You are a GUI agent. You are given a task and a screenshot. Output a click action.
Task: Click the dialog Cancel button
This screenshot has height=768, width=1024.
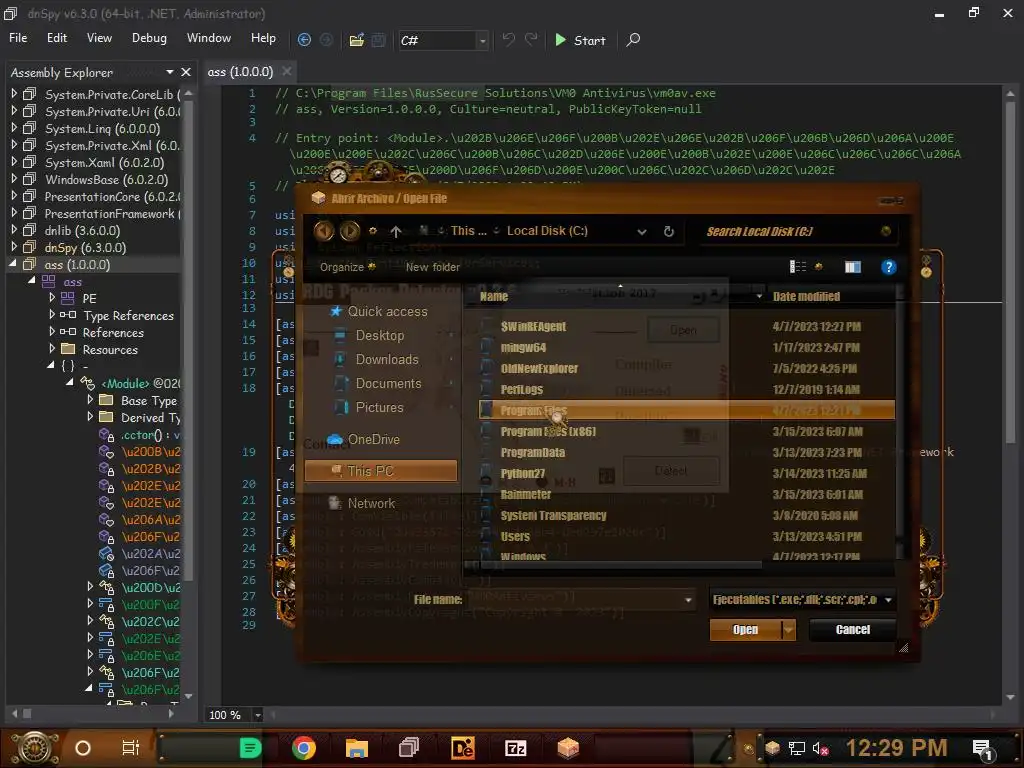pyautogui.click(x=852, y=630)
